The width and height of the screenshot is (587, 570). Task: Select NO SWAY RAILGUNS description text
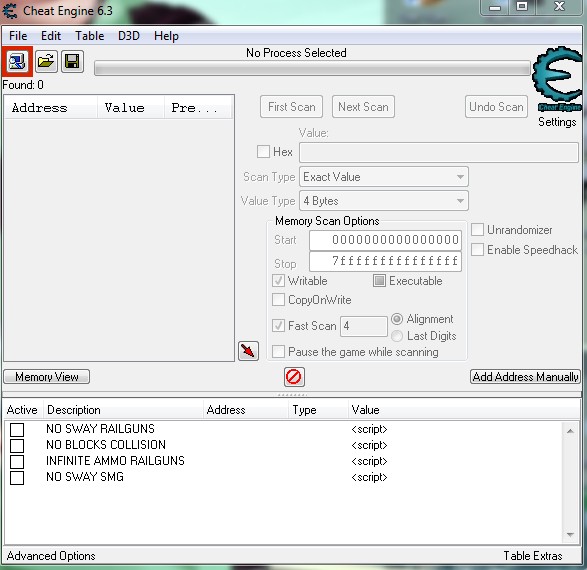(x=100, y=429)
